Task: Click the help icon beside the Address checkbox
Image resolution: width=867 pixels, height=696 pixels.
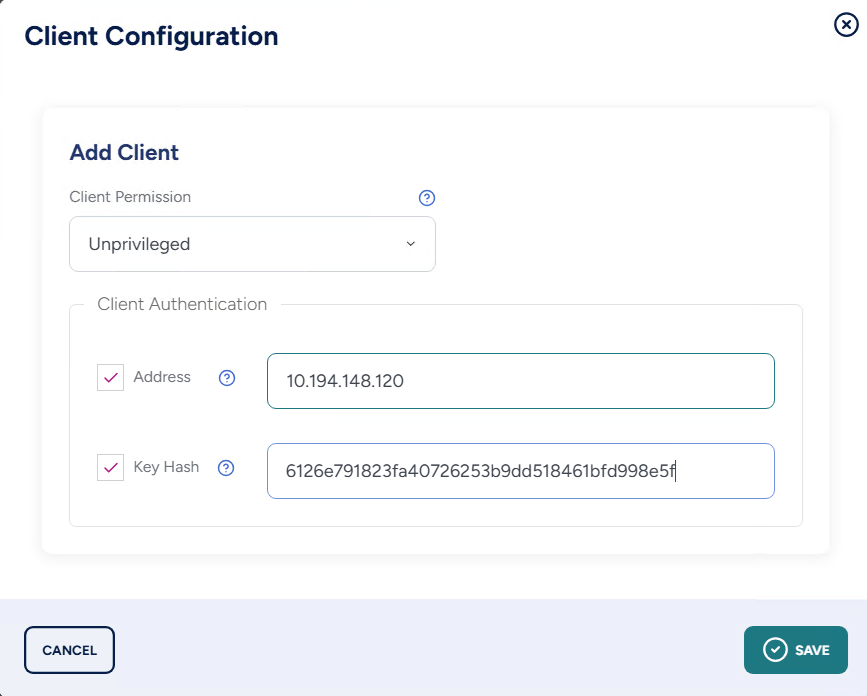Action: point(226,378)
